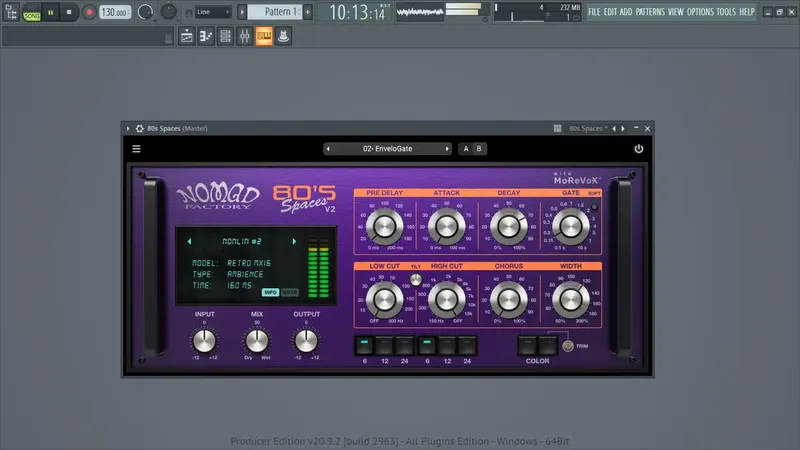Viewport: 800px width, 450px height.
Task: Click the OUTPUT gain knob
Action: (306, 341)
